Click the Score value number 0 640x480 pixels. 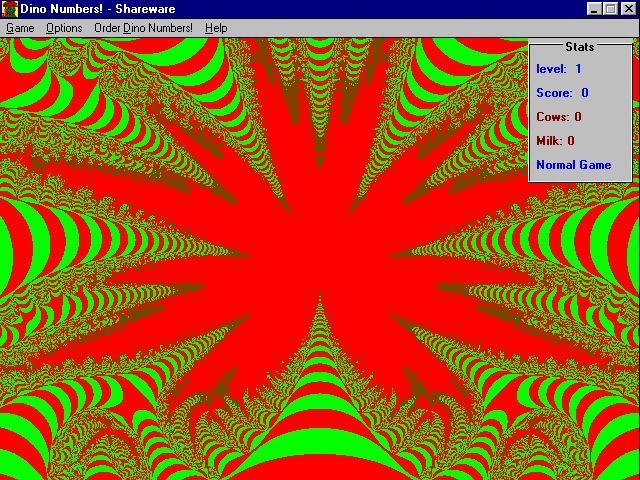pyautogui.click(x=585, y=93)
